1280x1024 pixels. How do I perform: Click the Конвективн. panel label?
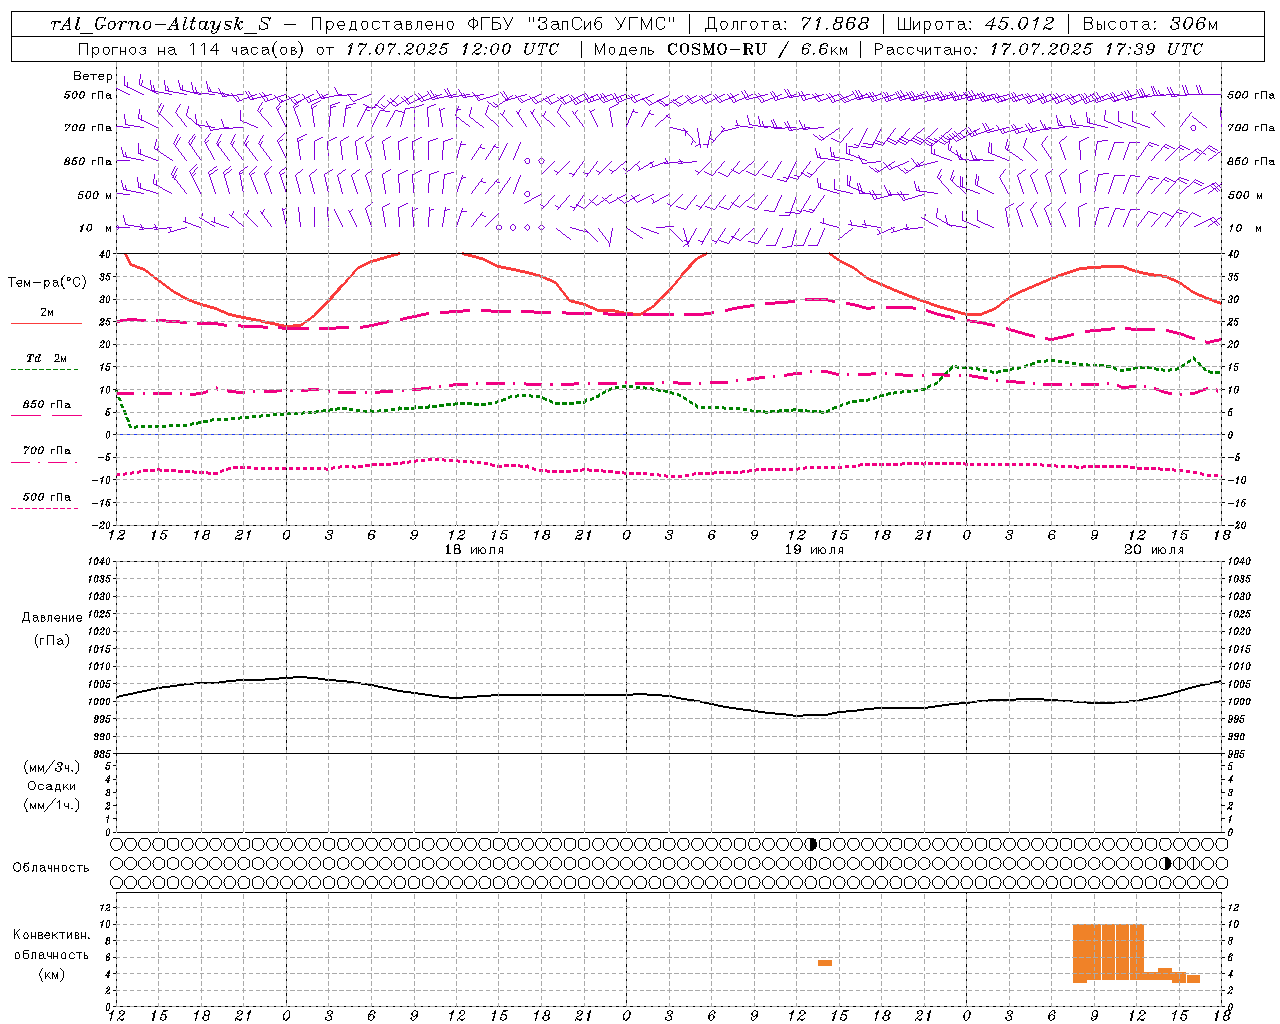pyautogui.click(x=52, y=935)
